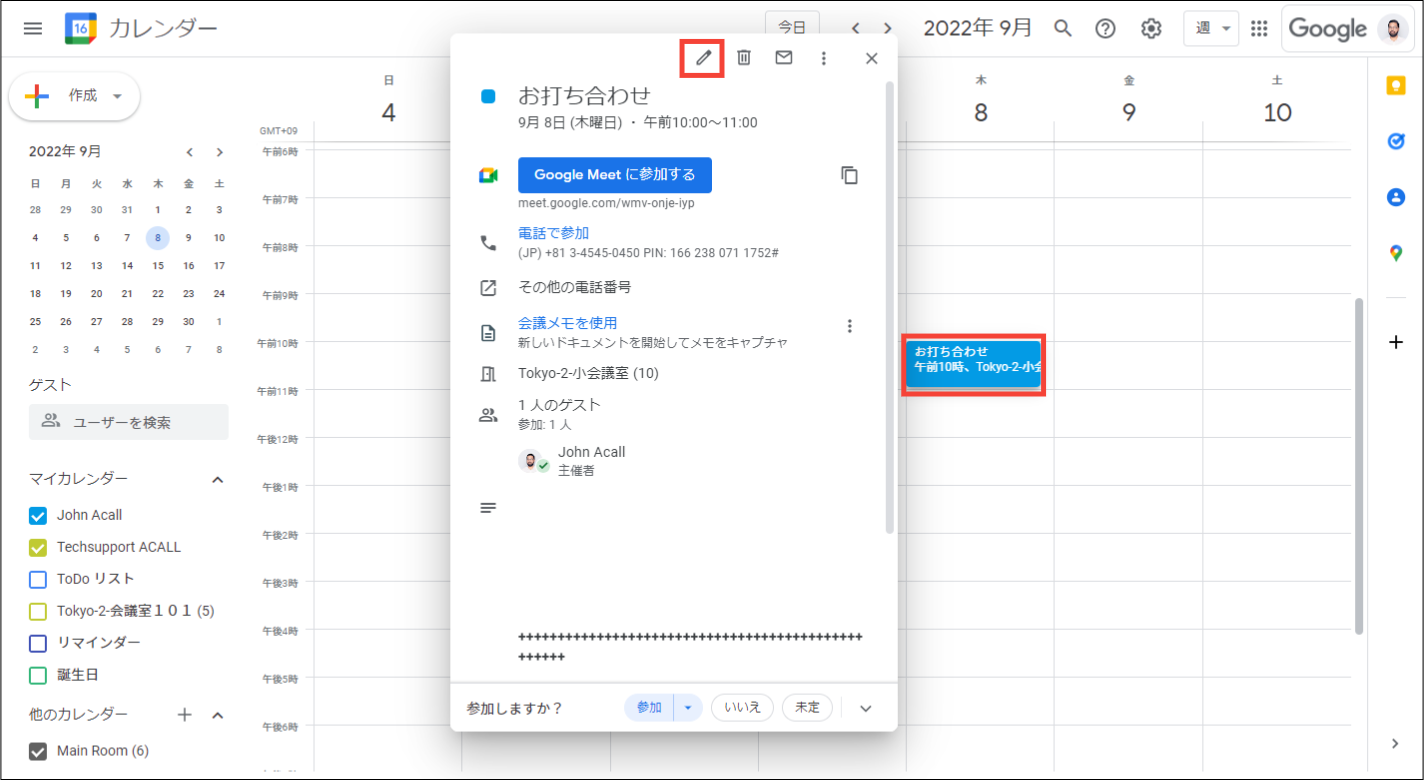This screenshot has width=1424, height=780.
Task: Click 会議メモを使用 link
Action: pos(567,323)
